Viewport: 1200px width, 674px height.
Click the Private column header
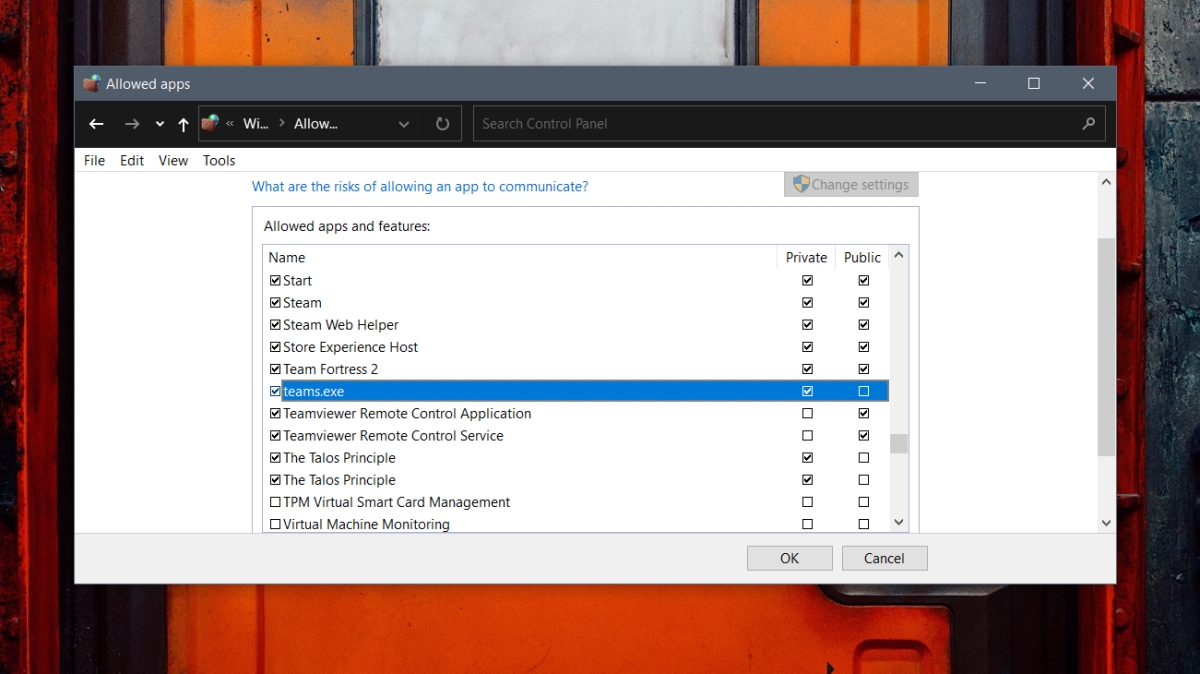tap(806, 257)
